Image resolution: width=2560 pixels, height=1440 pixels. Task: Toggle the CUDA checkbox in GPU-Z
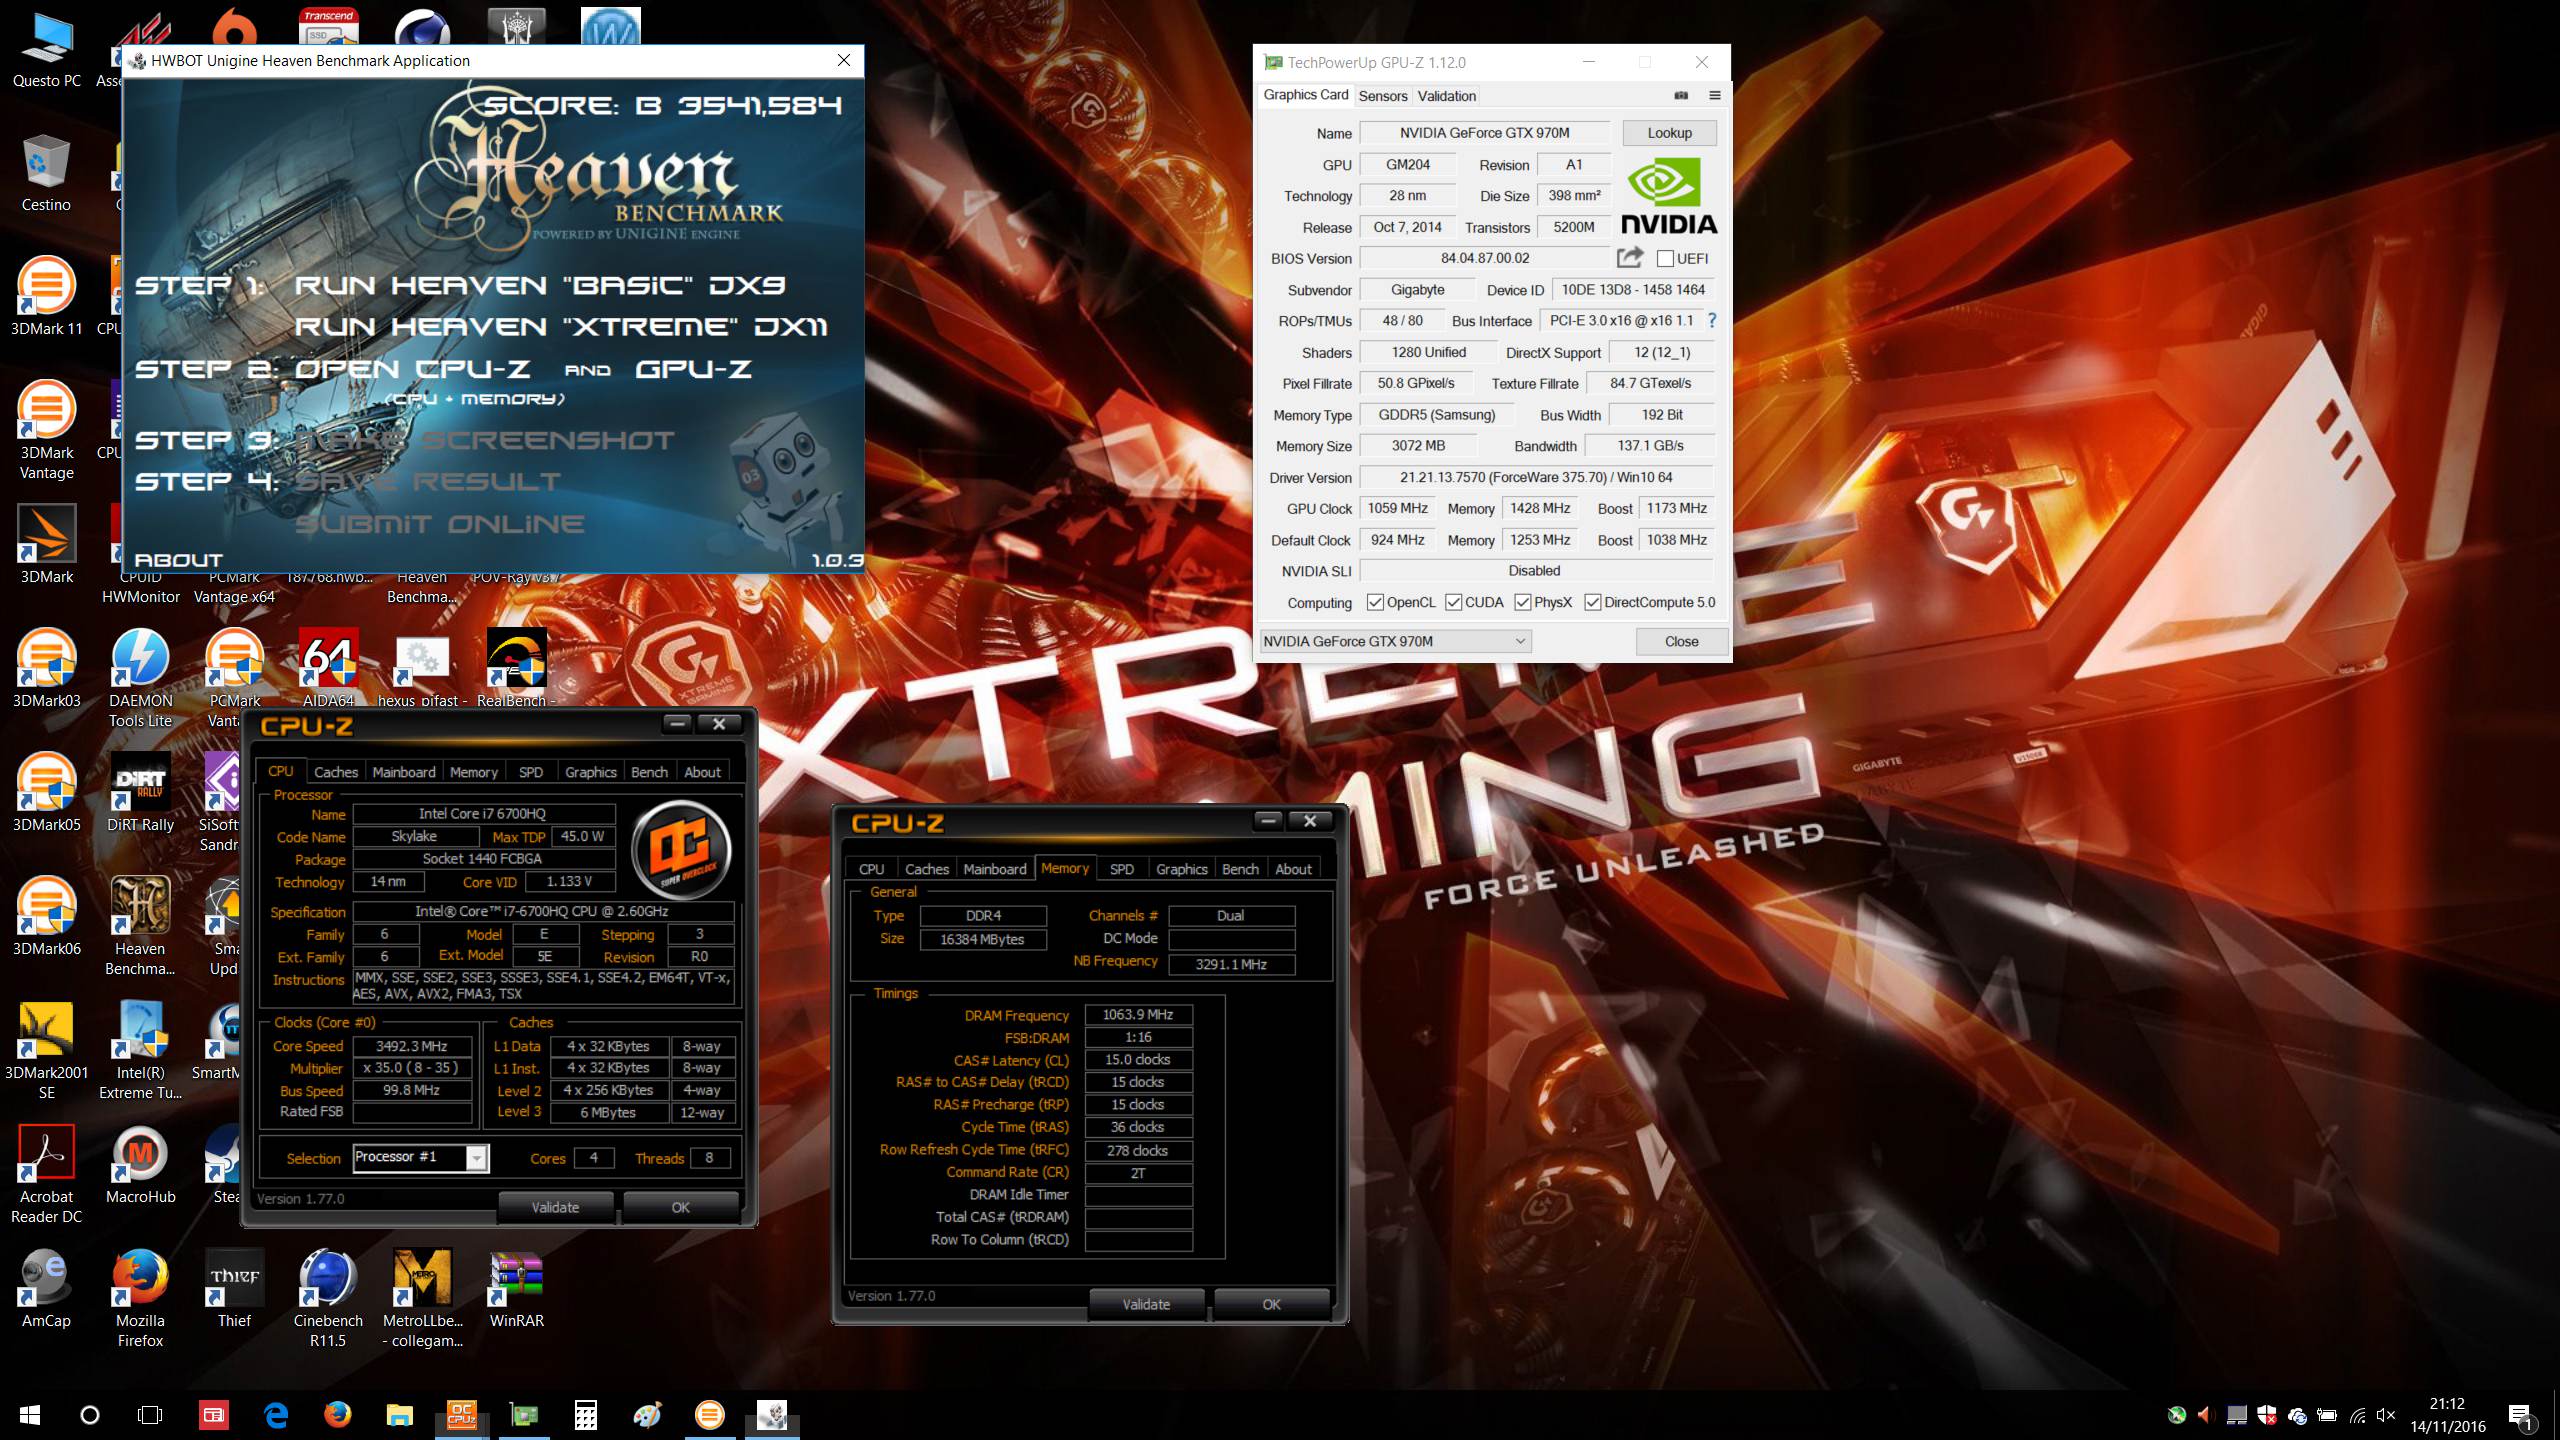click(1453, 602)
